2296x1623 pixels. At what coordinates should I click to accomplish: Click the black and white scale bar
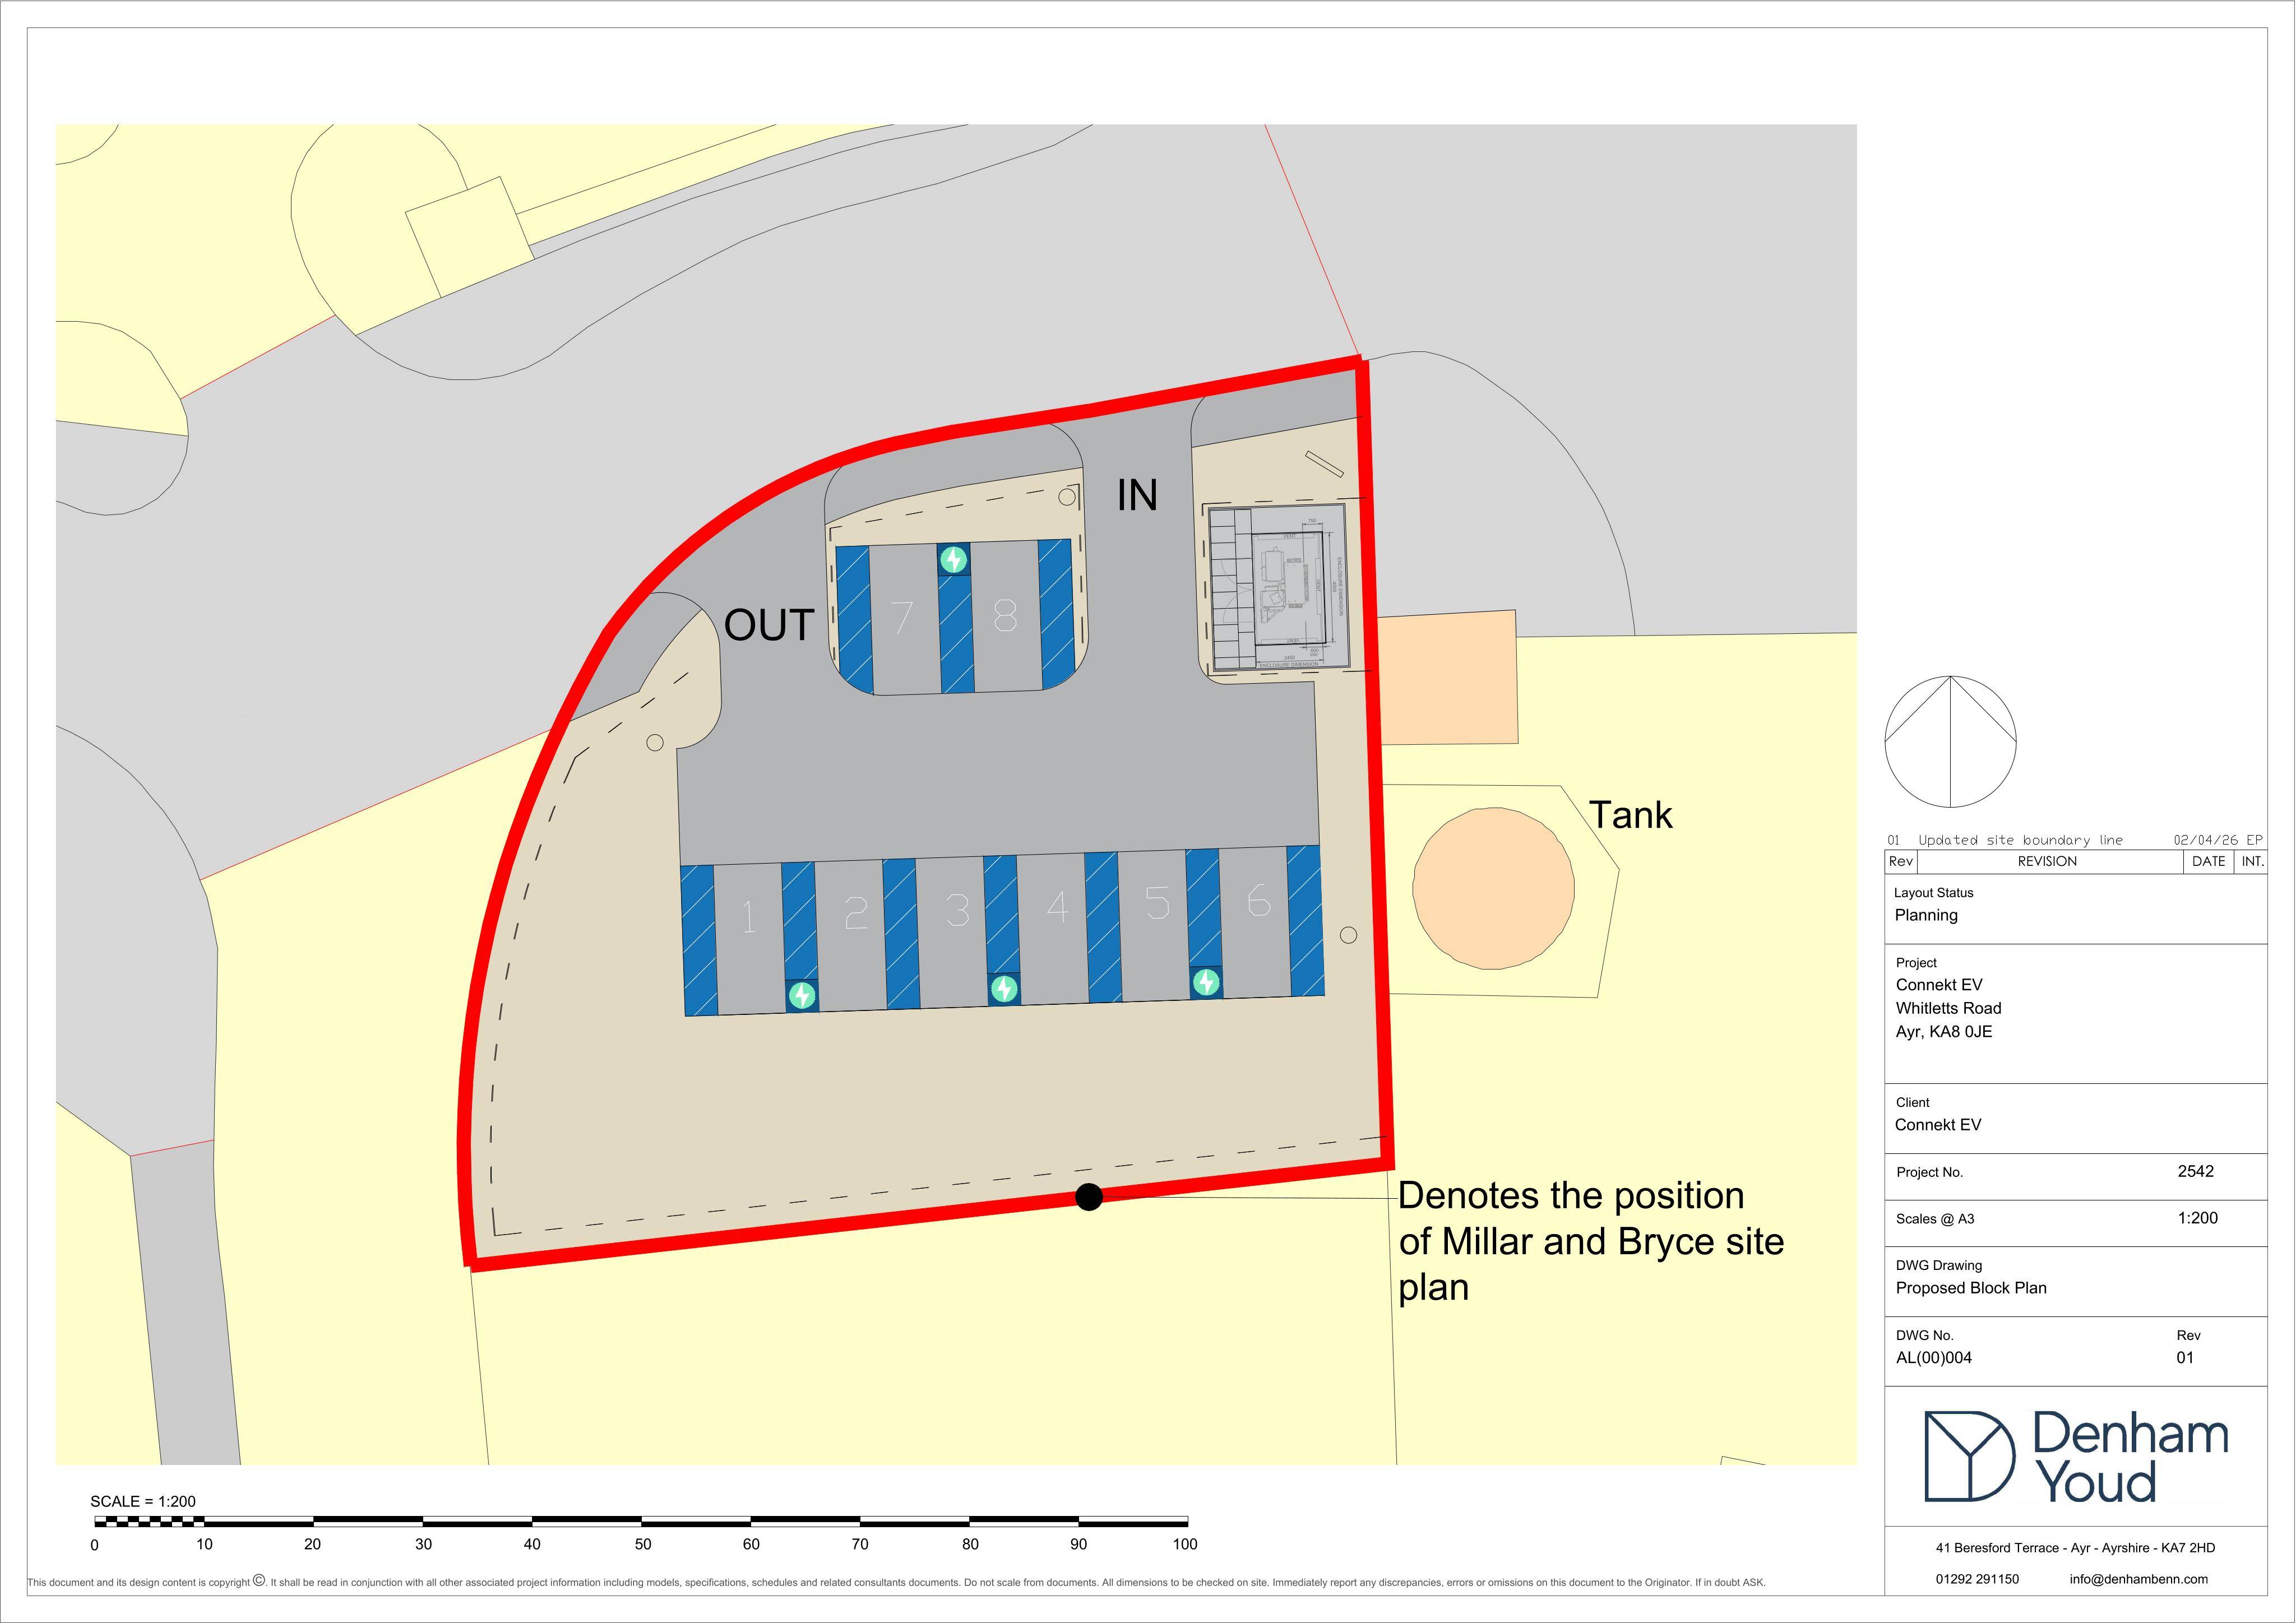click(641, 1521)
